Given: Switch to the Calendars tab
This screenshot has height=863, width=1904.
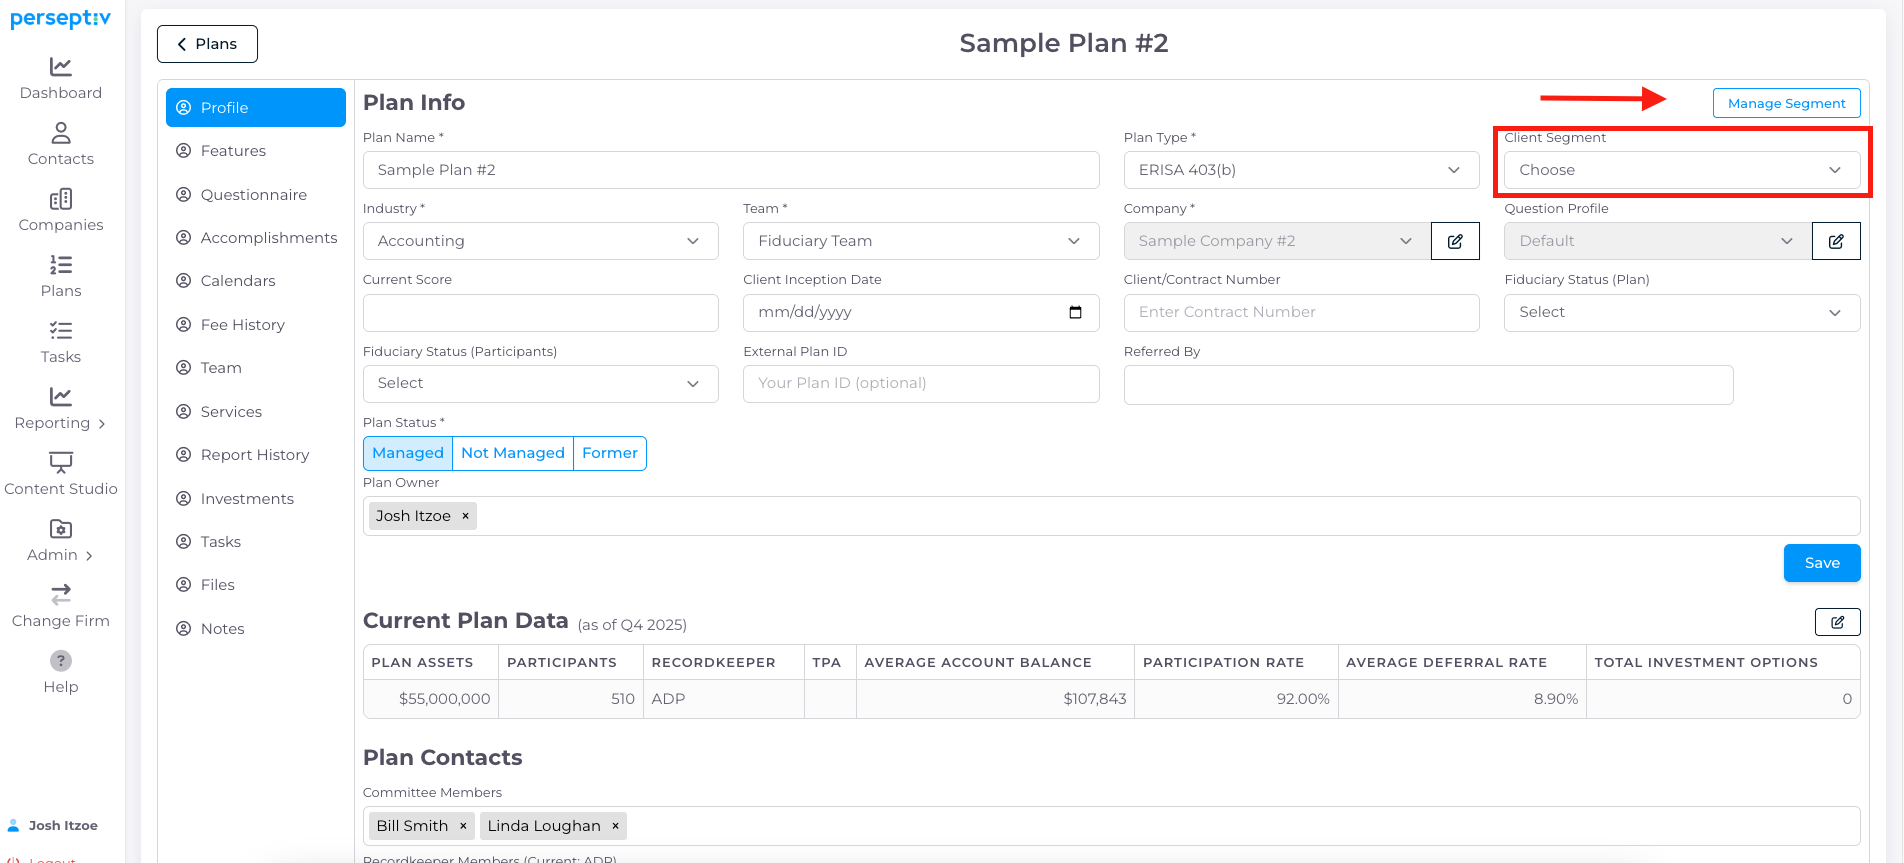Looking at the screenshot, I should coord(256,281).
